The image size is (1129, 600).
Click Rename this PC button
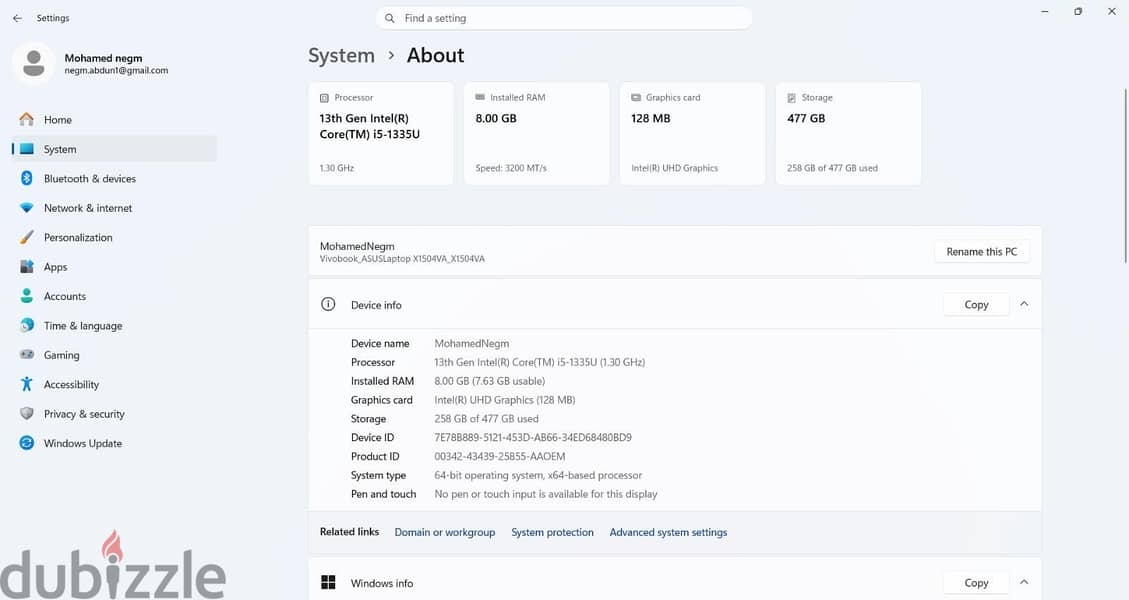(x=981, y=251)
